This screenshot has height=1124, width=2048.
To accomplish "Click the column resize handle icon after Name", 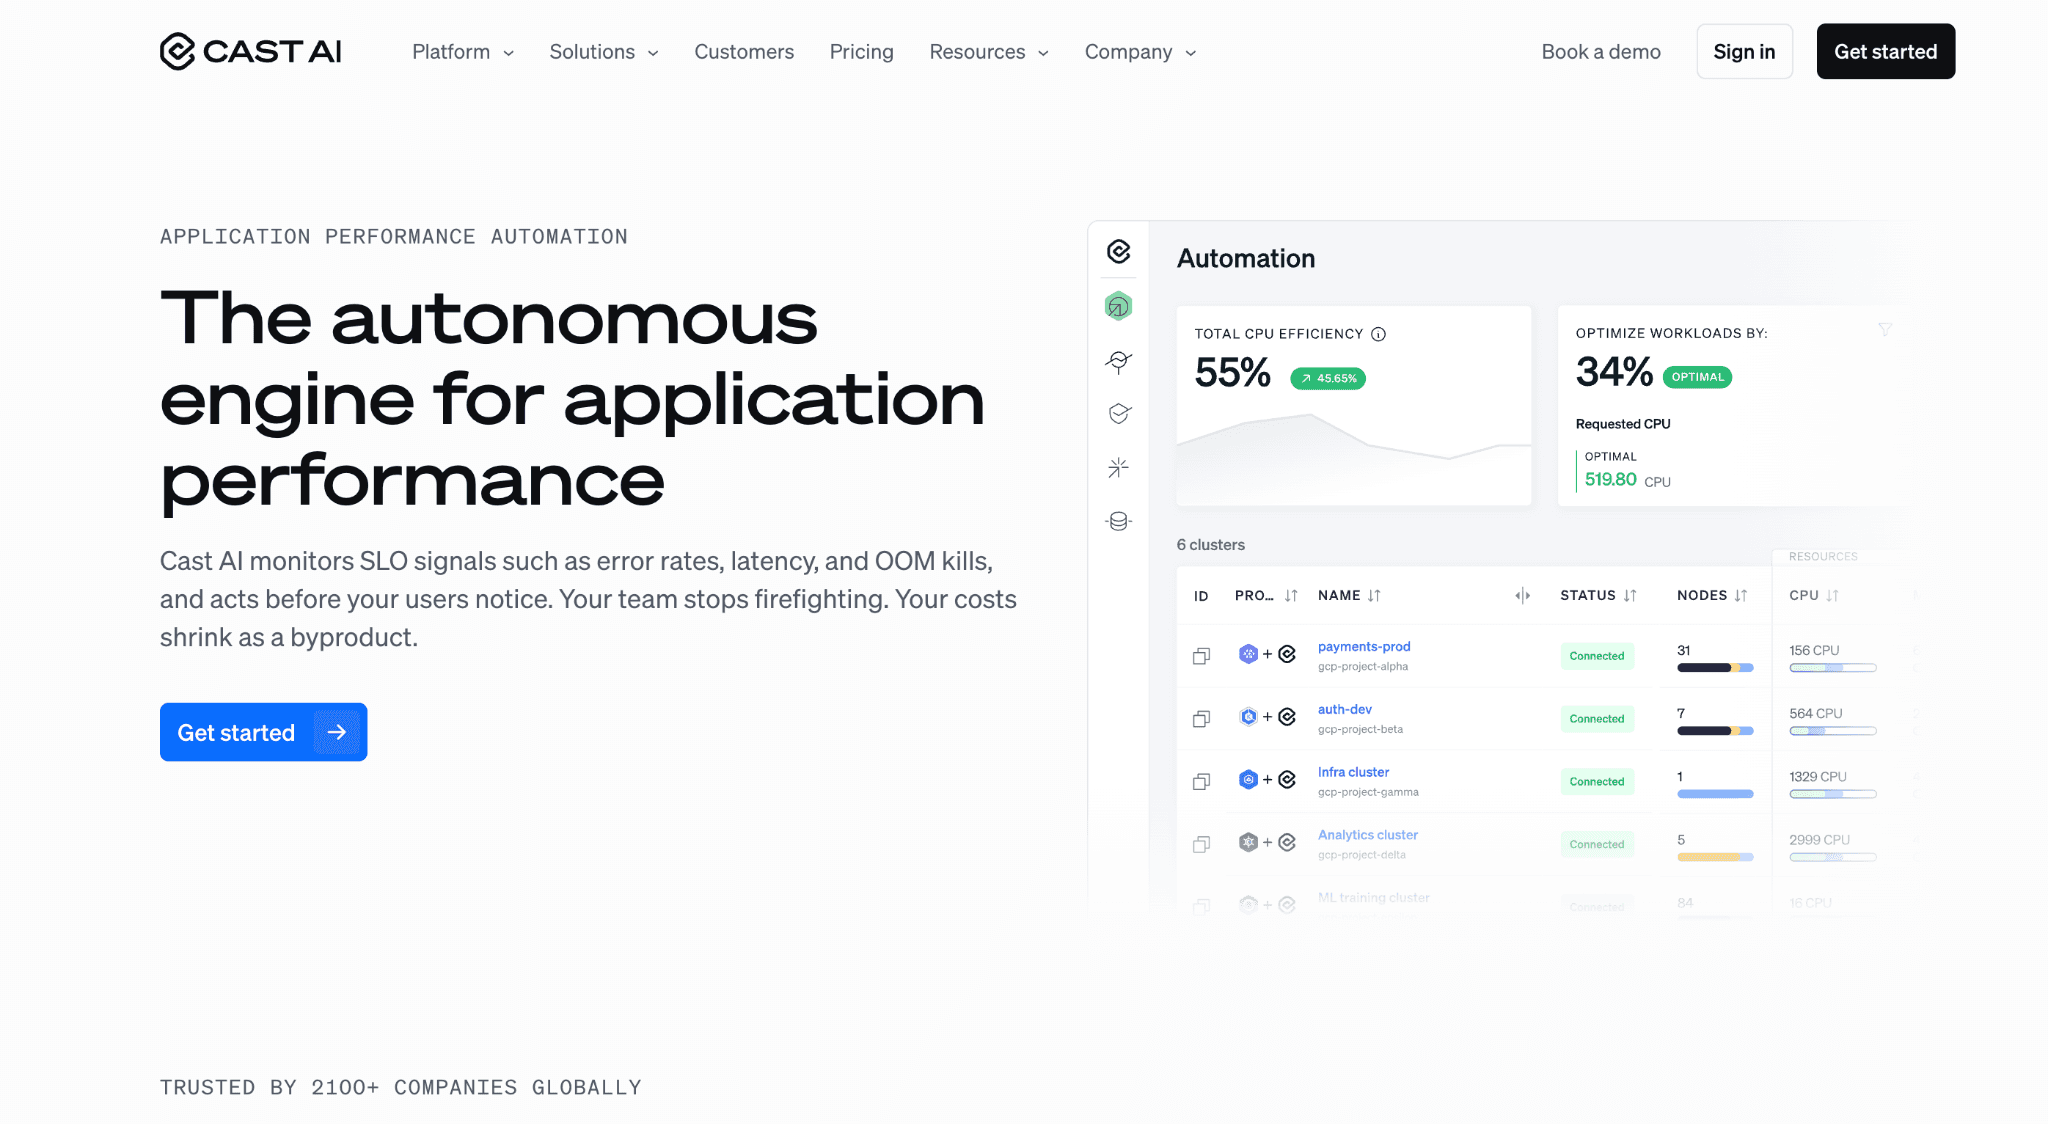I will [1522, 595].
